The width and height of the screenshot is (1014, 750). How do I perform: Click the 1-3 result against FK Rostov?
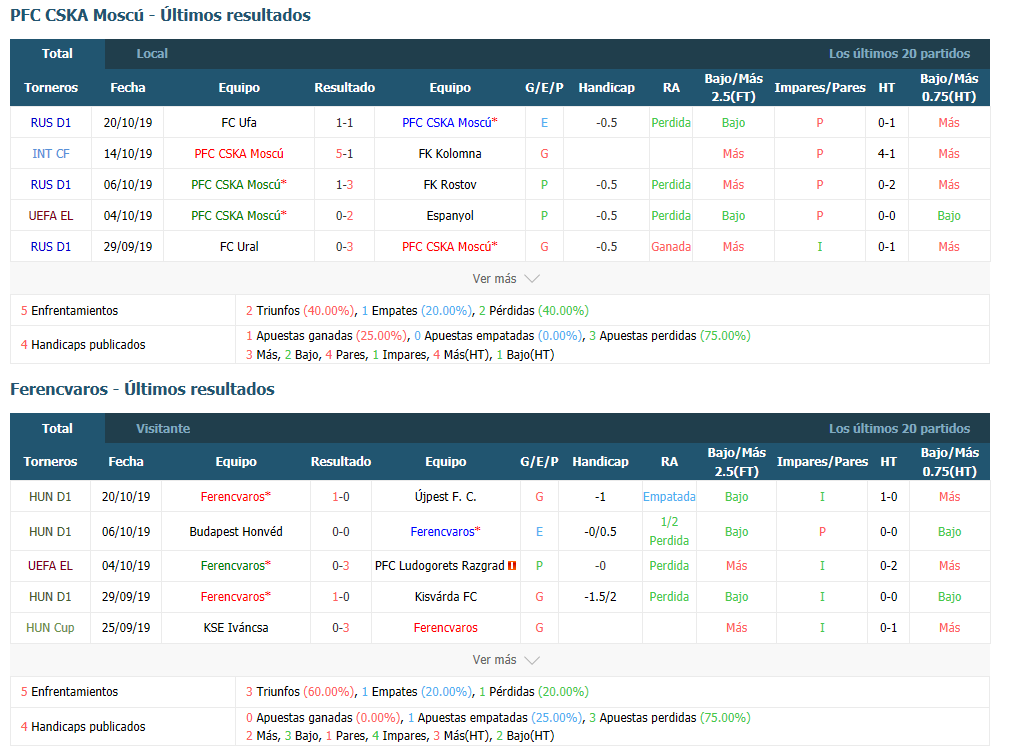(344, 184)
